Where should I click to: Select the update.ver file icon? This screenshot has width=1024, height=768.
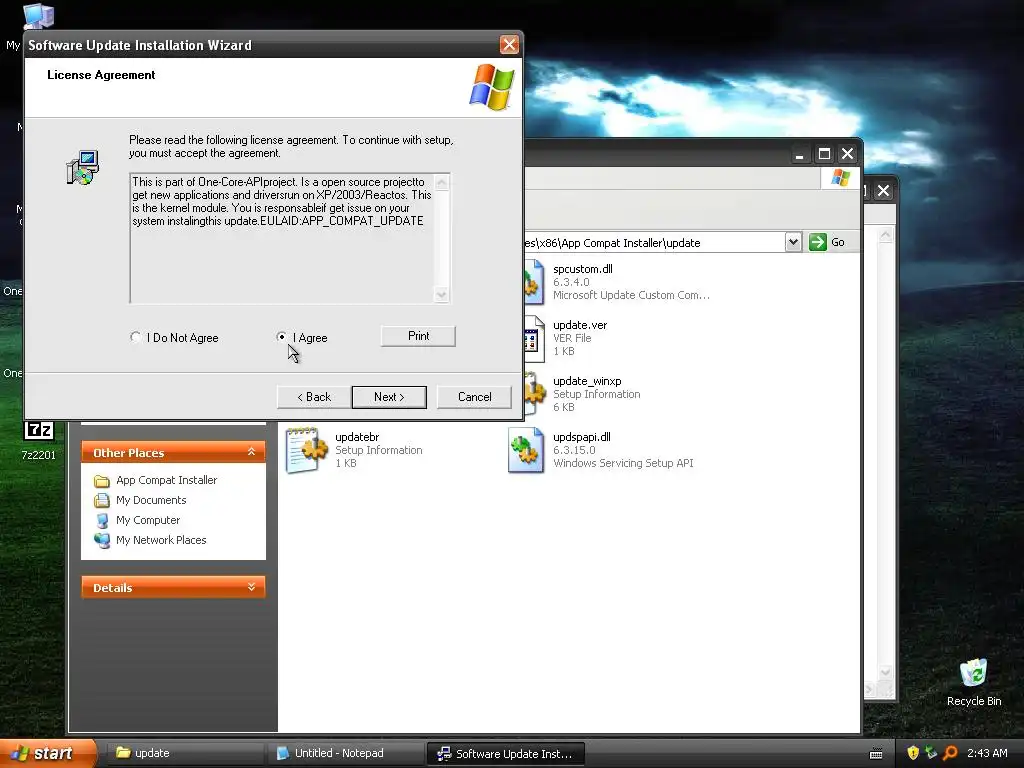[x=533, y=338]
